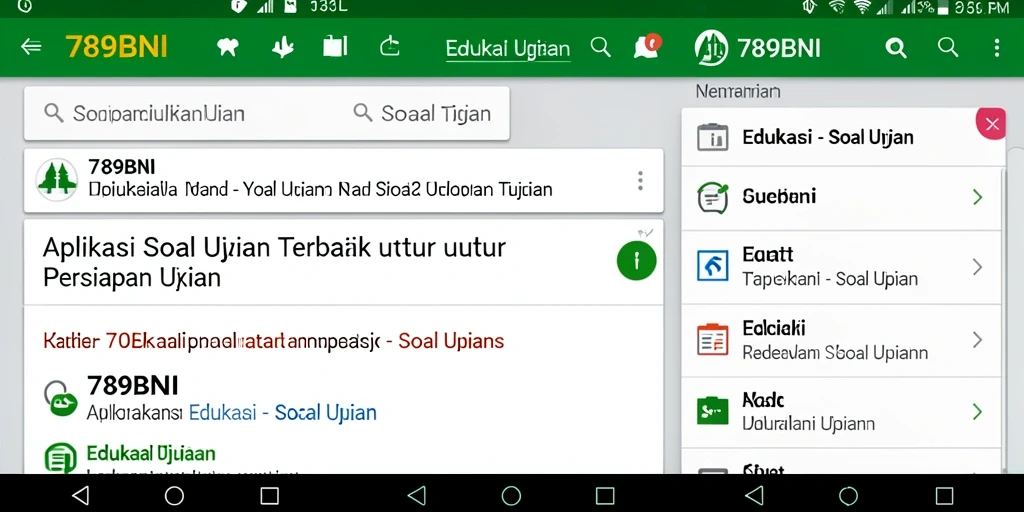Screen dimensions: 1024x512
Task: Tap the left Android recents square
Action: 270,495
